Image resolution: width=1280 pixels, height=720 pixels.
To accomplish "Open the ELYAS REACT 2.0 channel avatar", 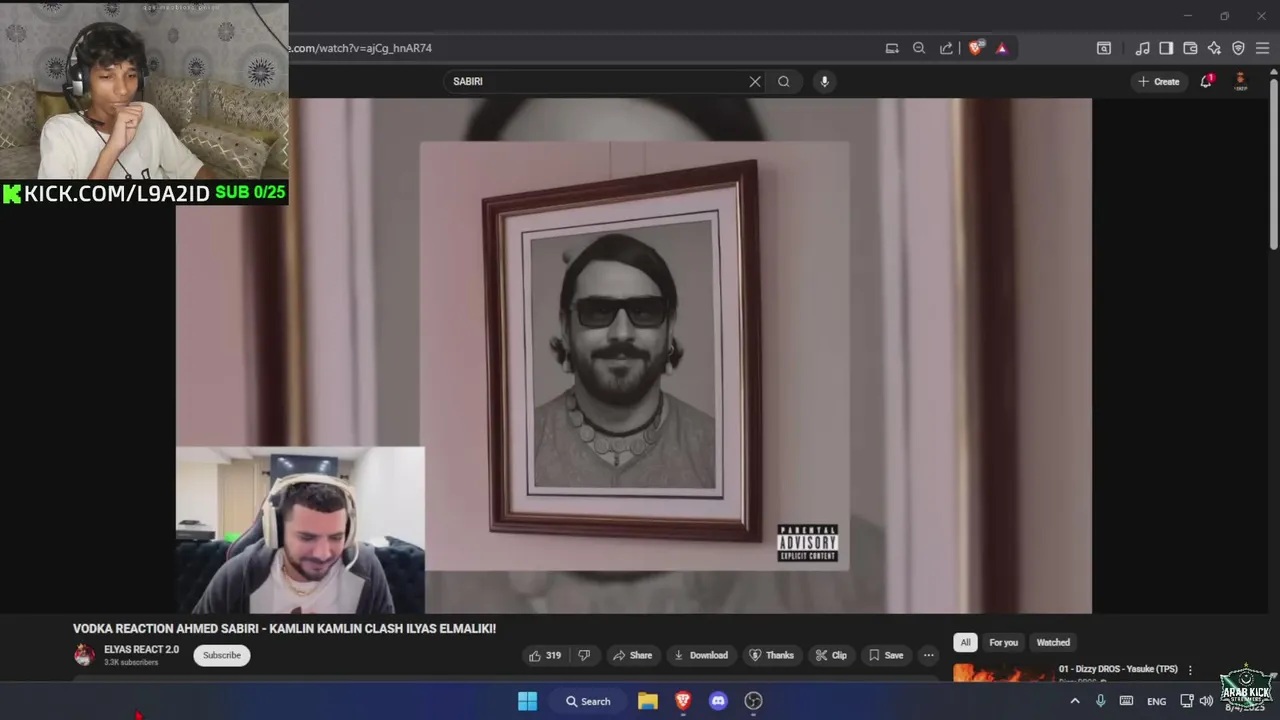I will pyautogui.click(x=85, y=655).
